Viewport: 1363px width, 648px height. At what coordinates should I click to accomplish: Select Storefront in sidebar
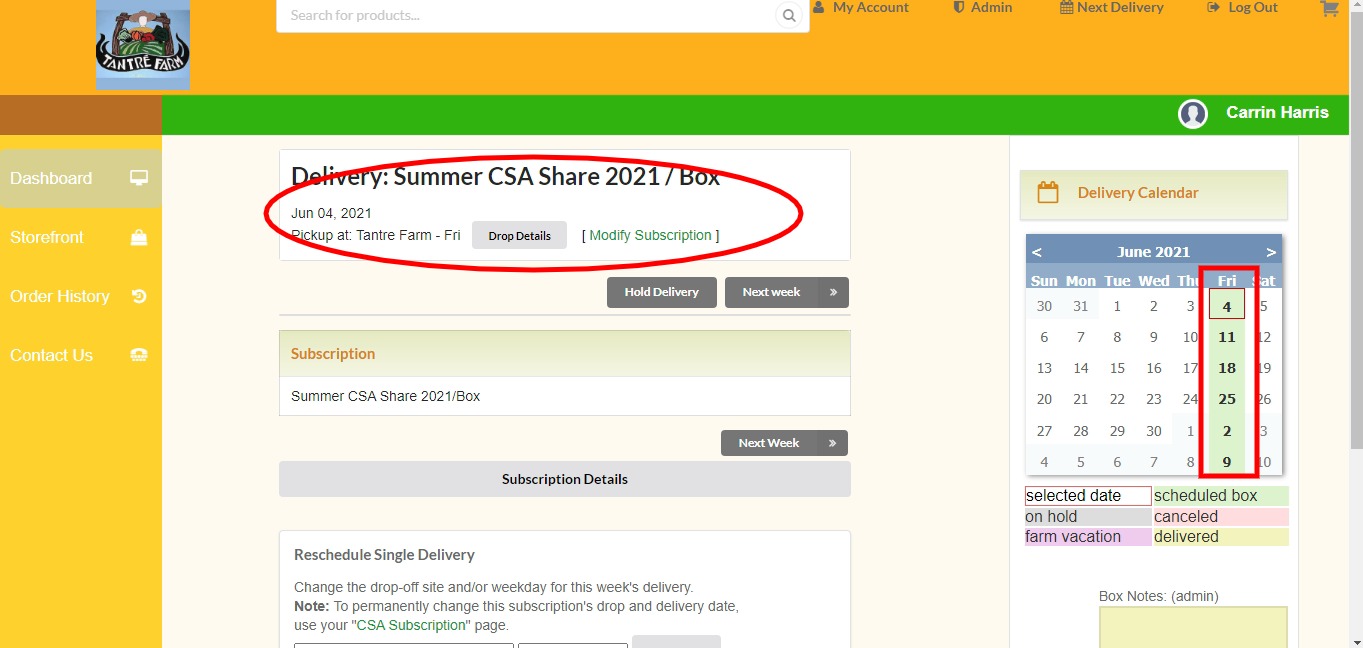[81, 237]
